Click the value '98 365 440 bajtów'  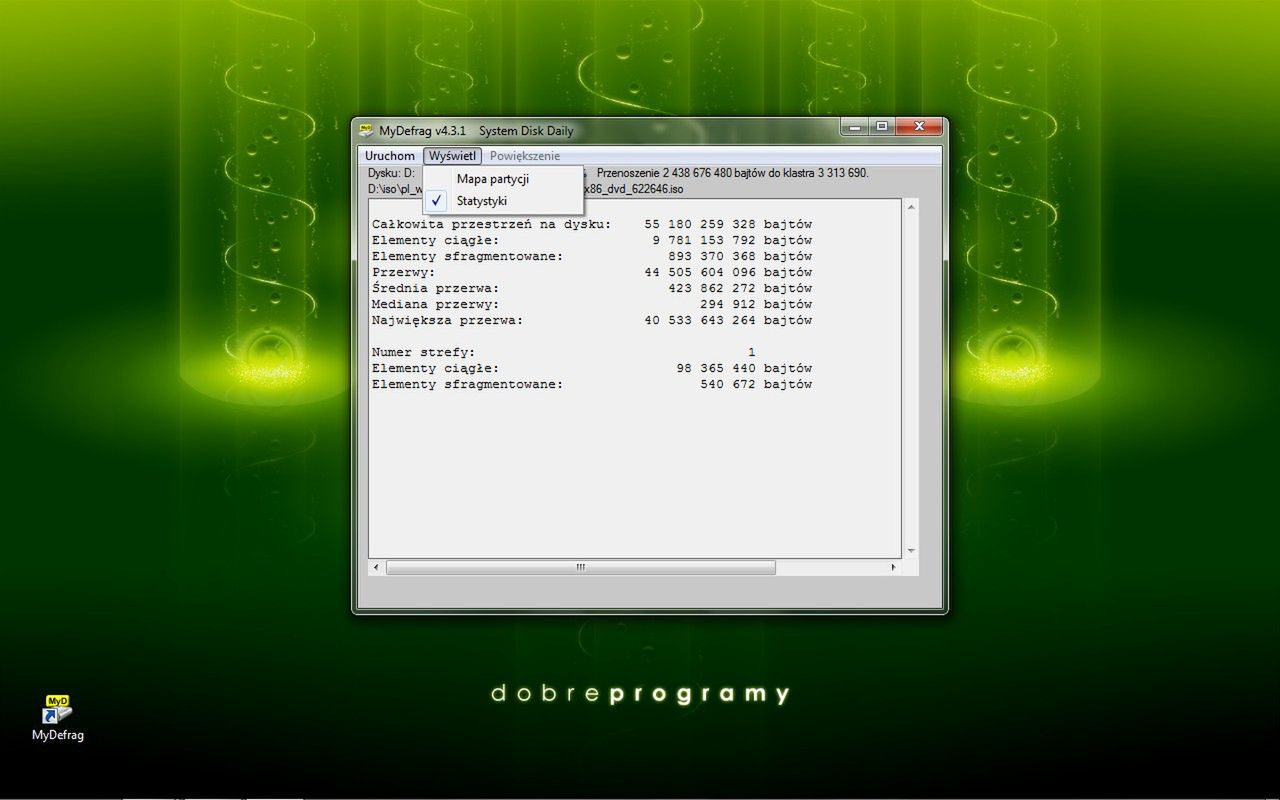point(744,368)
